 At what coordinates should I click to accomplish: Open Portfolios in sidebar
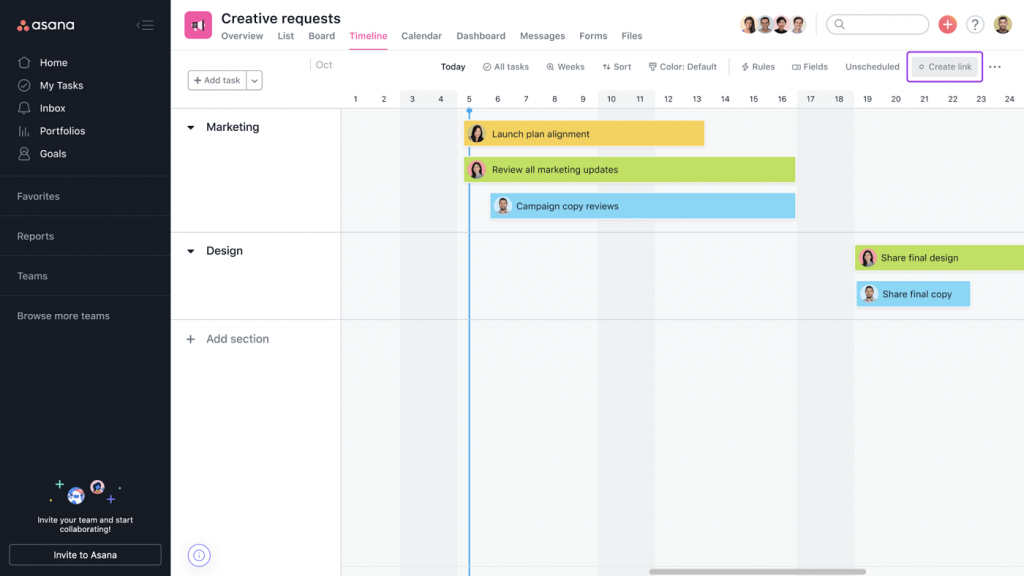tap(62, 131)
